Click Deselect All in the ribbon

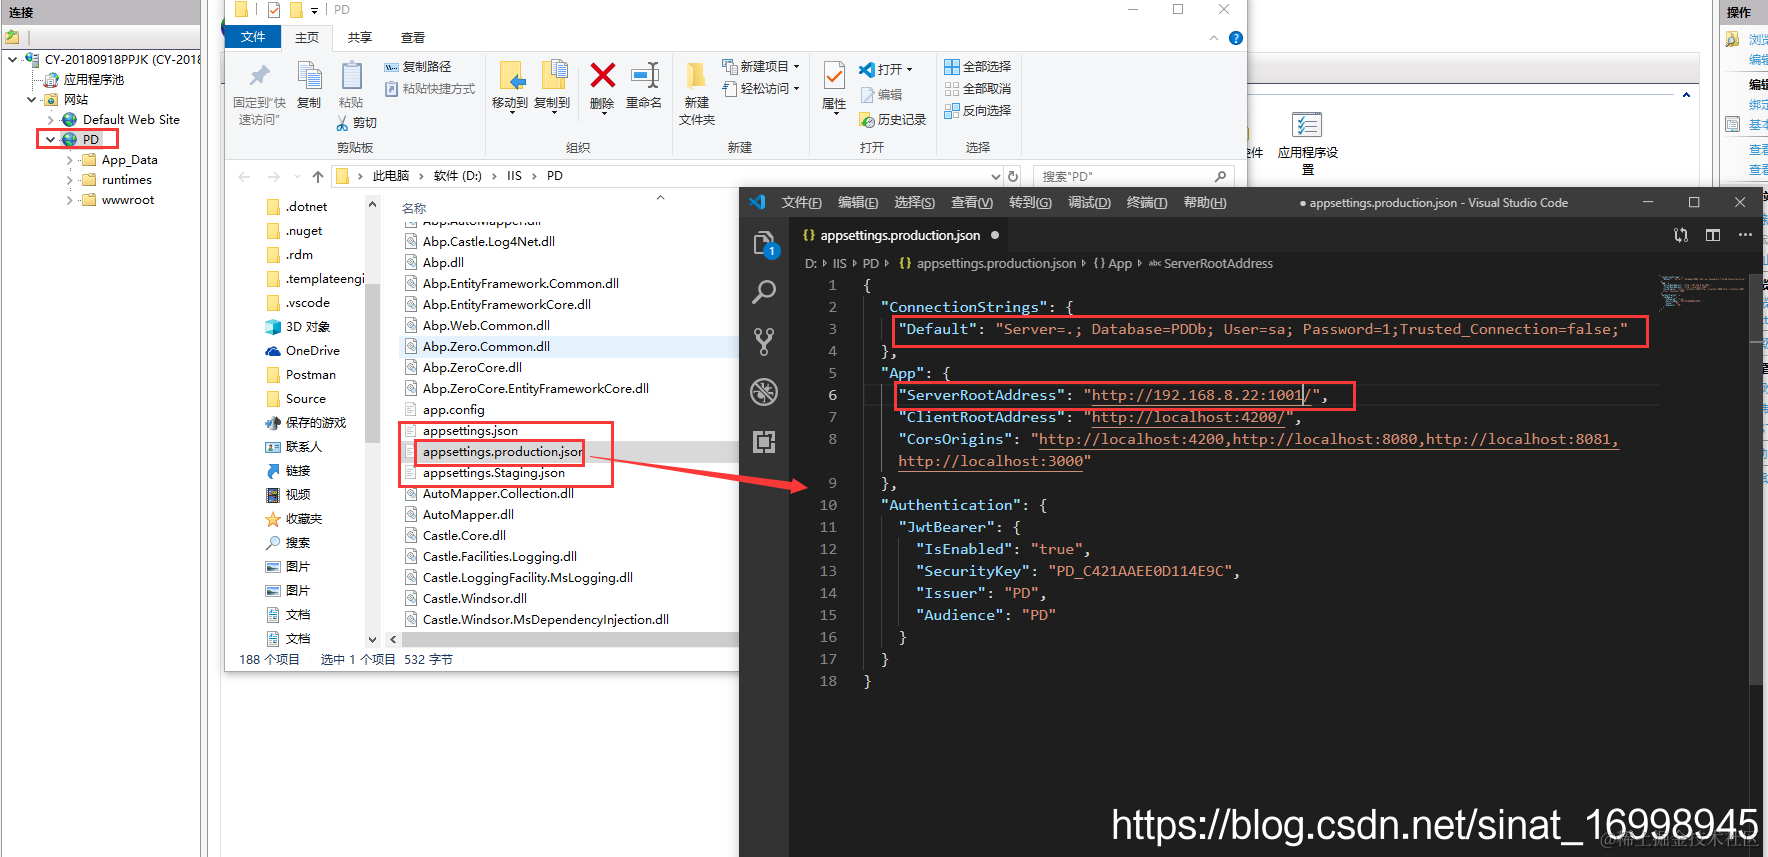978,89
